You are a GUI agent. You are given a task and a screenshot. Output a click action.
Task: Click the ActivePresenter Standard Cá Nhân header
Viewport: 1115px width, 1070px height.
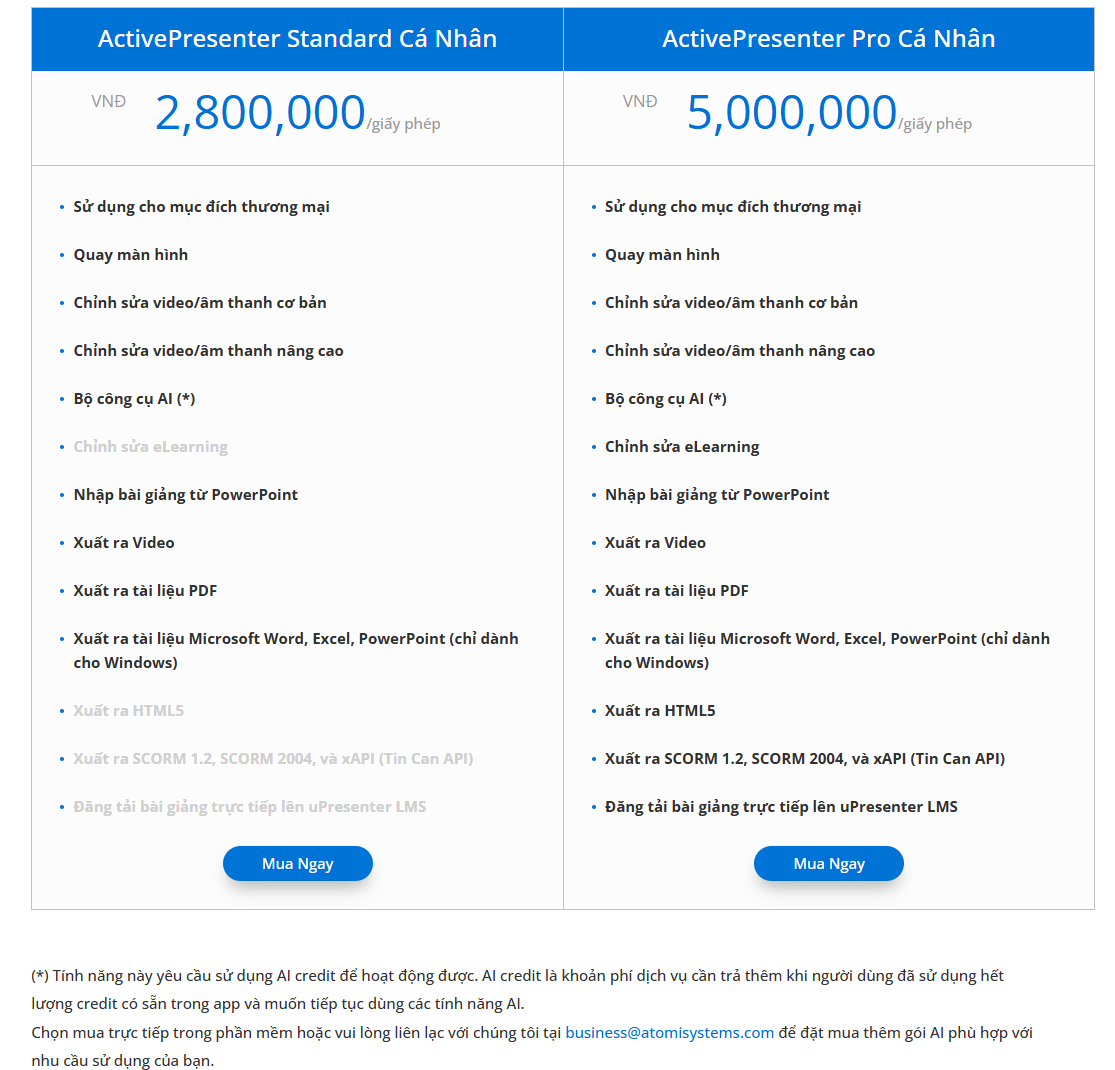[x=297, y=39]
